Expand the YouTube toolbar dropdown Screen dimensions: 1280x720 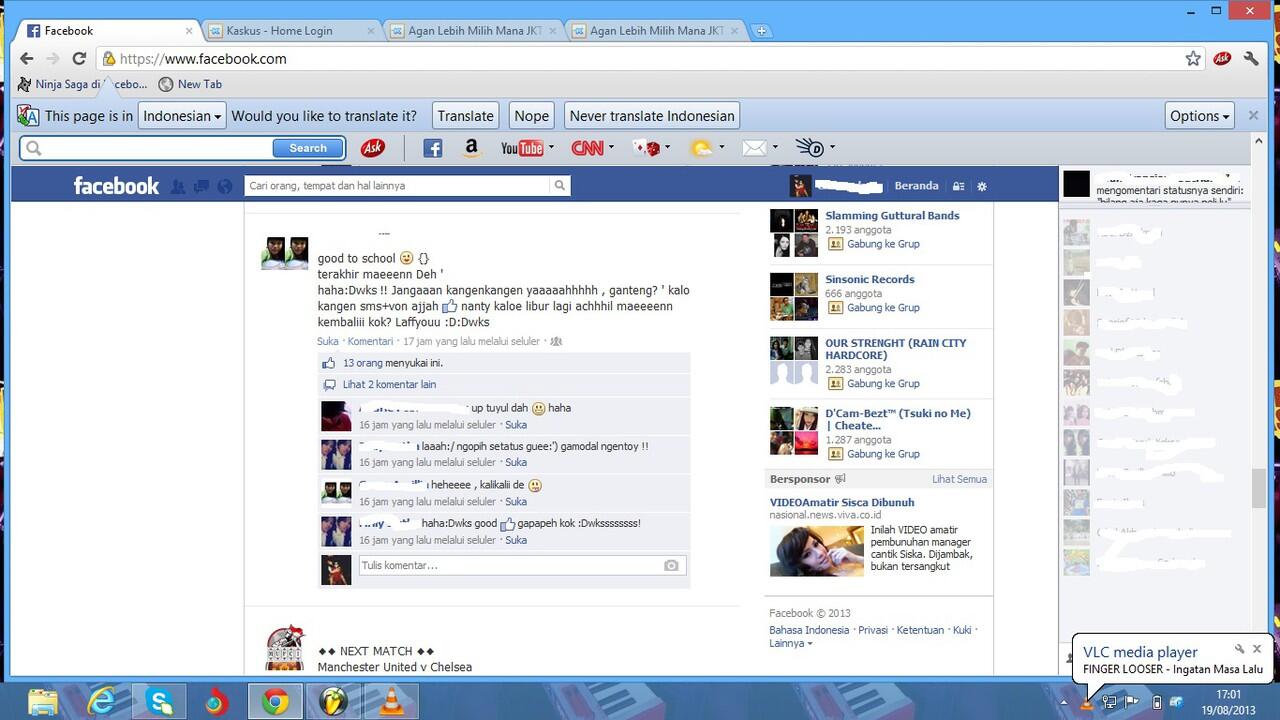click(551, 148)
